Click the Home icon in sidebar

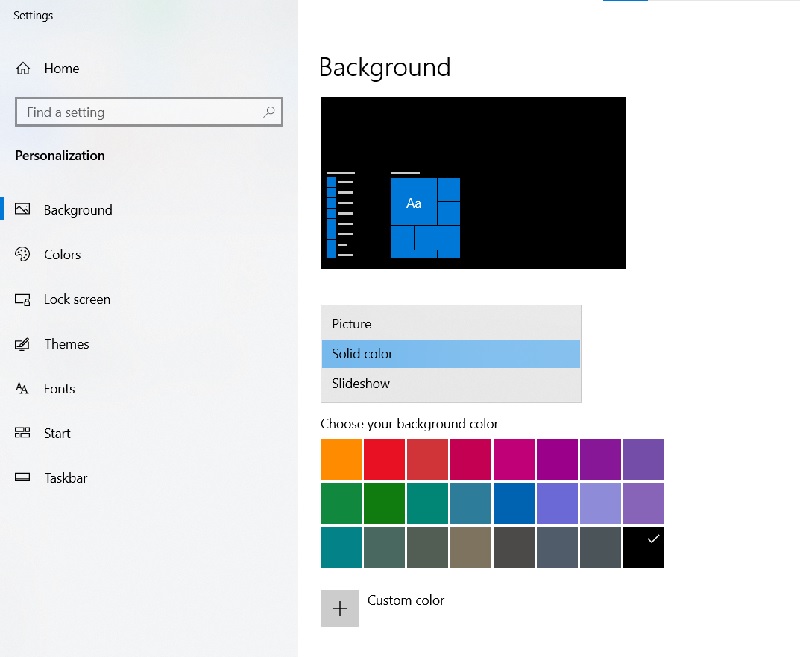(23, 69)
